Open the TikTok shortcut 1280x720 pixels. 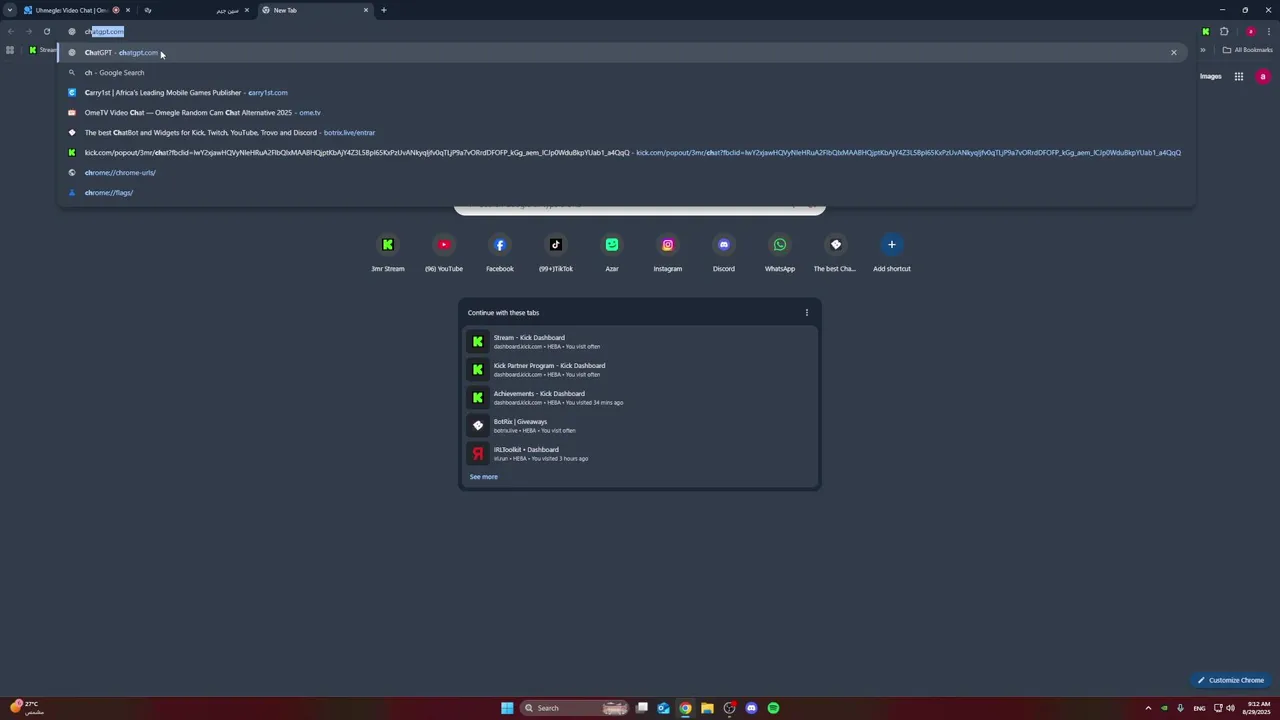(556, 253)
